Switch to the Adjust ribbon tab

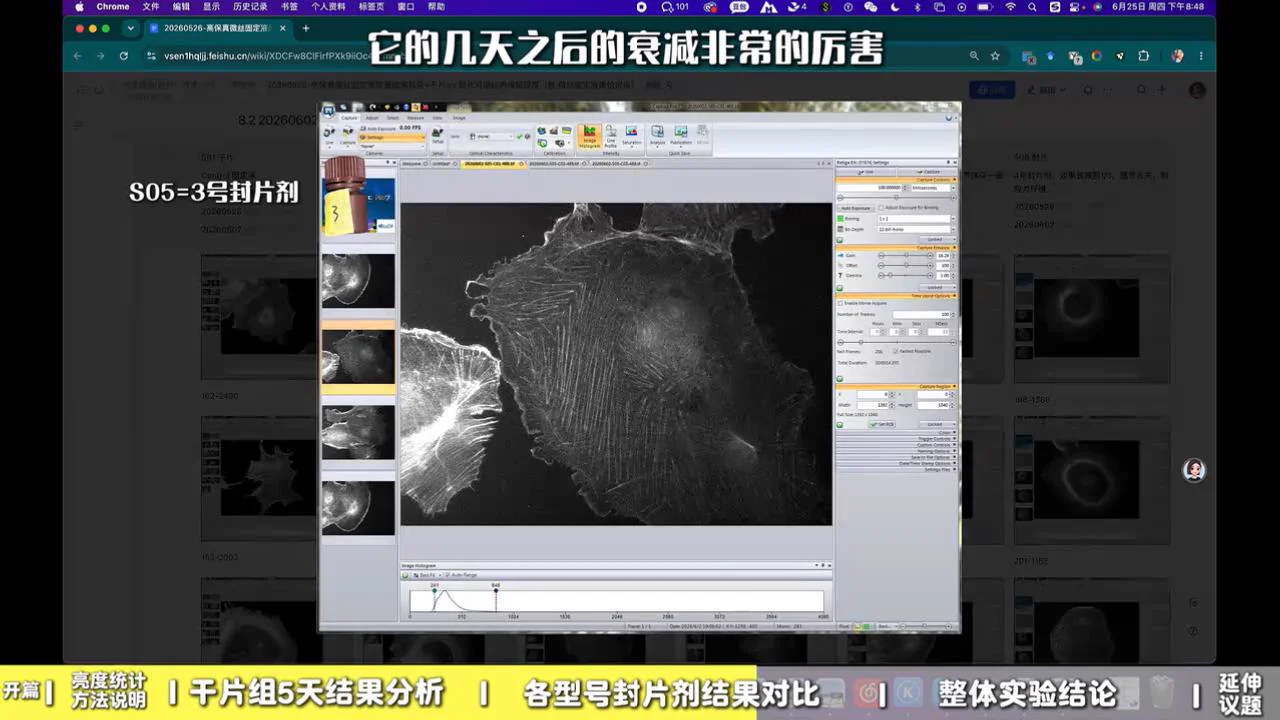coord(372,118)
